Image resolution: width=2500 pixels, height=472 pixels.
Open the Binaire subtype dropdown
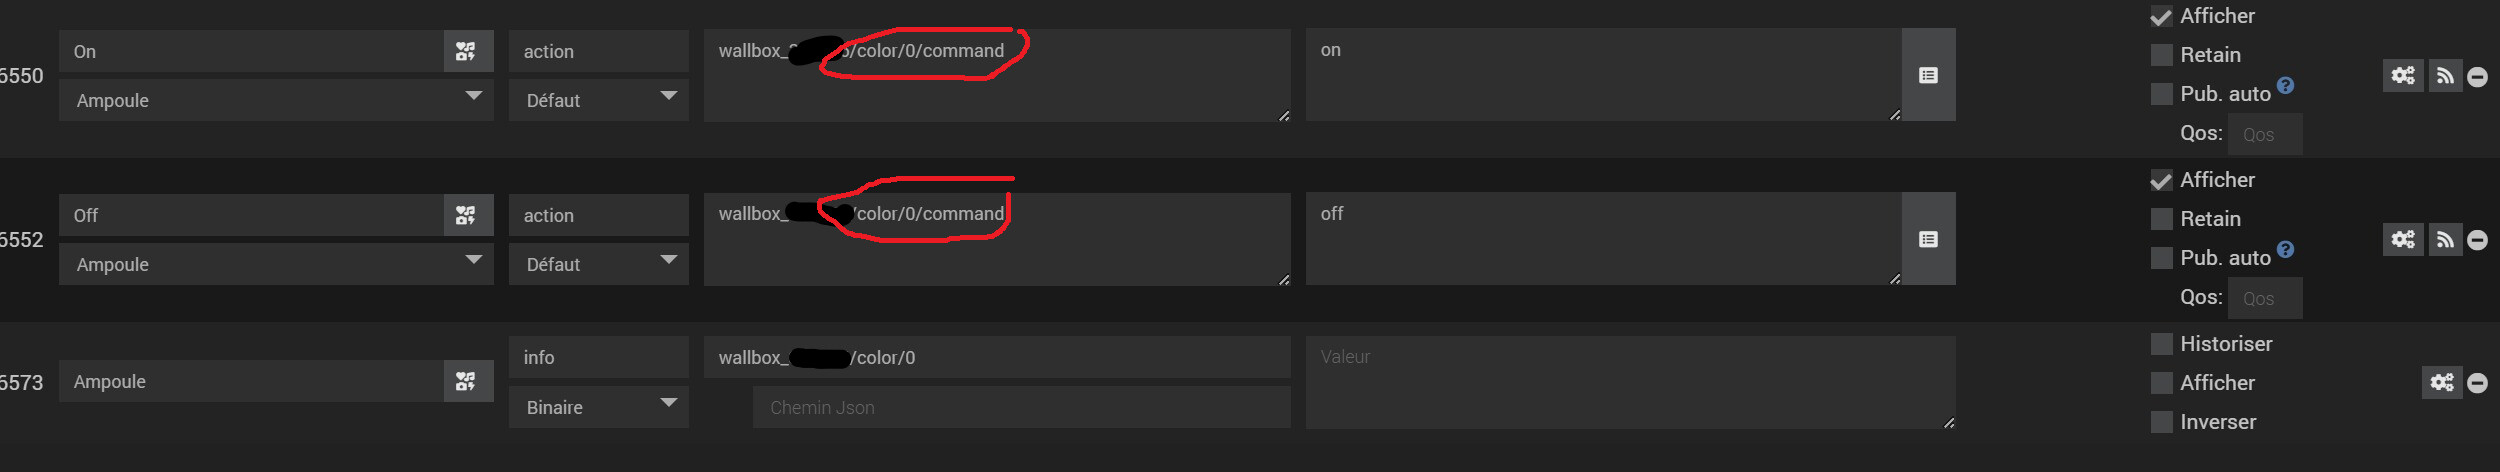(598, 408)
